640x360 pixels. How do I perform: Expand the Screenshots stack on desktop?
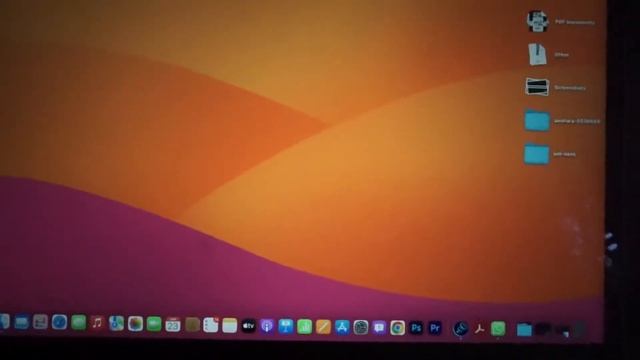pyautogui.click(x=537, y=87)
